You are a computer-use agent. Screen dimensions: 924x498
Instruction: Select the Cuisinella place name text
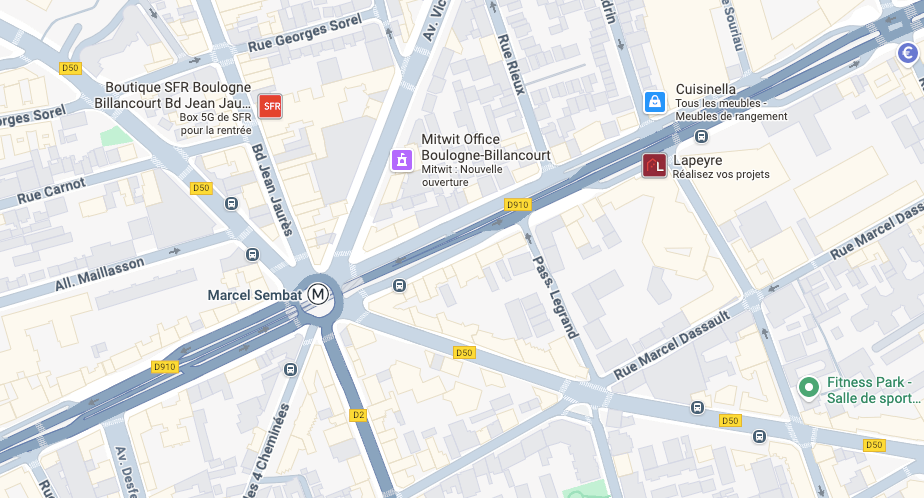[x=705, y=89]
